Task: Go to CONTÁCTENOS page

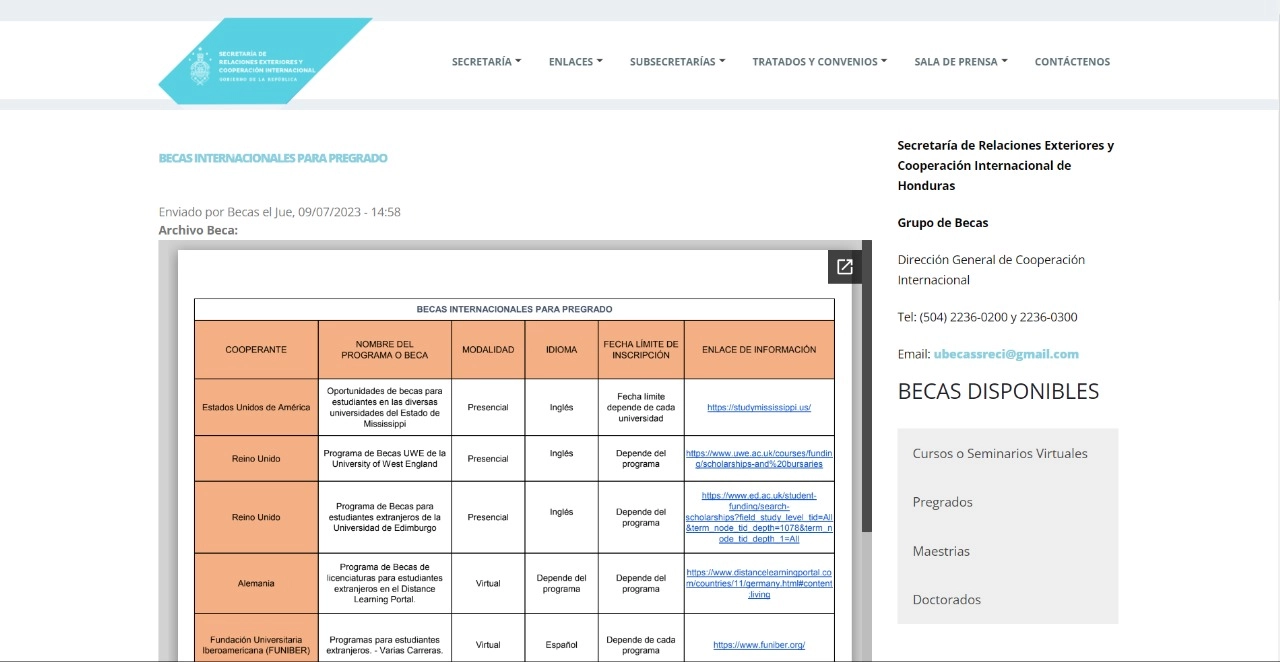Action: [1072, 62]
